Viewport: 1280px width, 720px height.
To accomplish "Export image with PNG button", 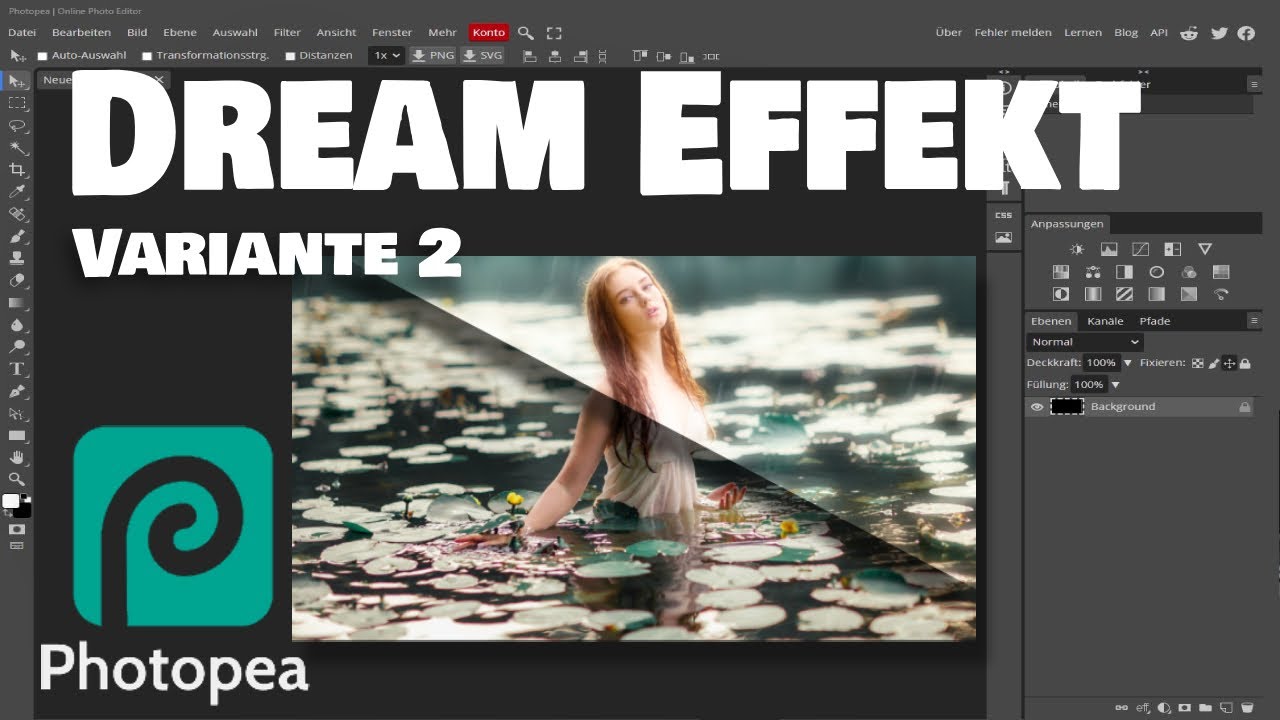I will [433, 56].
